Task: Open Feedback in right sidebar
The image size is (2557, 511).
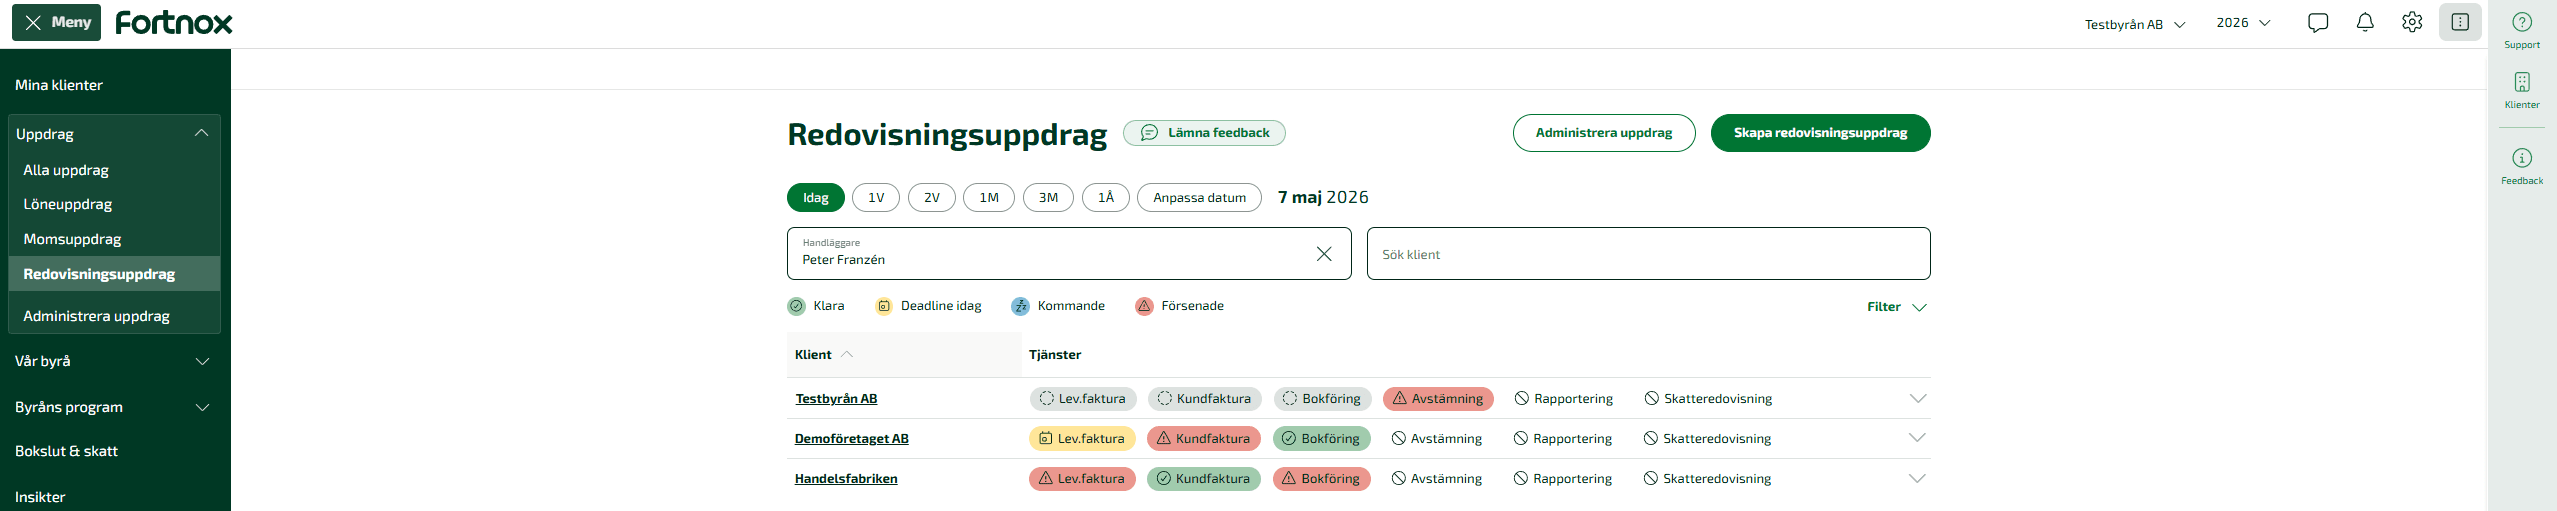Action: point(2522,166)
